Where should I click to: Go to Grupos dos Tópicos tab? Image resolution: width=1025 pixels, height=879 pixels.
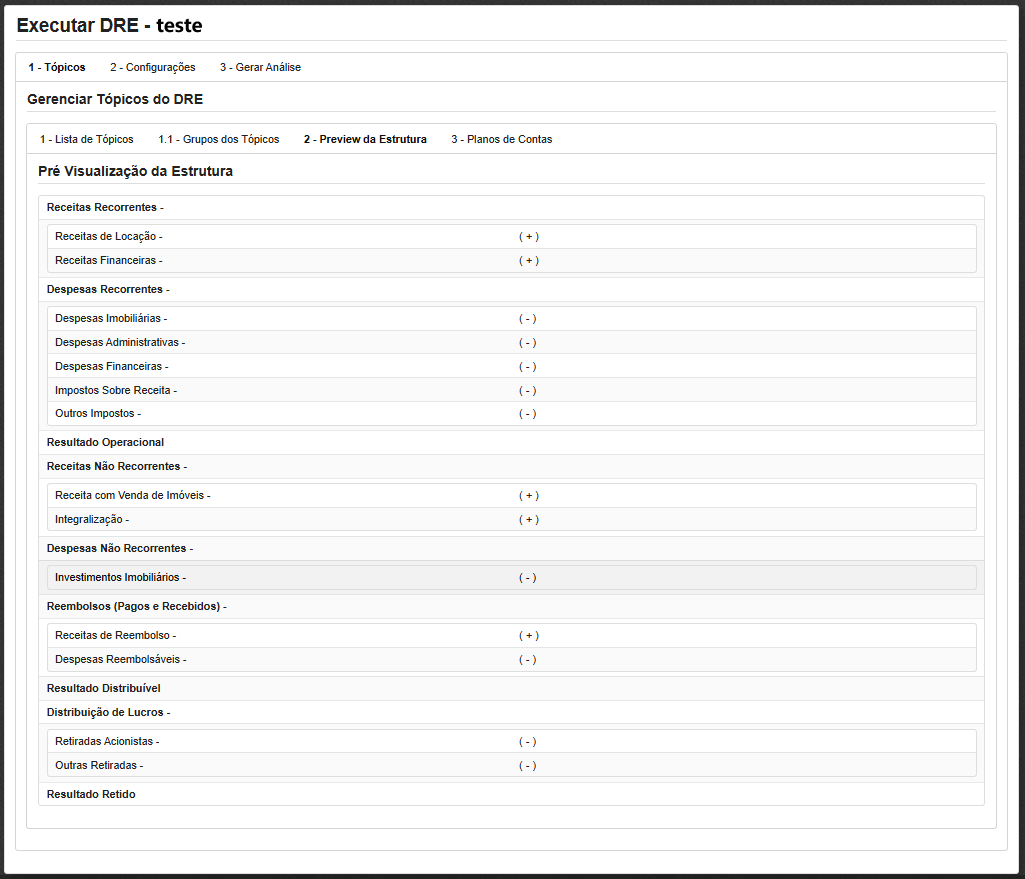pyautogui.click(x=218, y=139)
